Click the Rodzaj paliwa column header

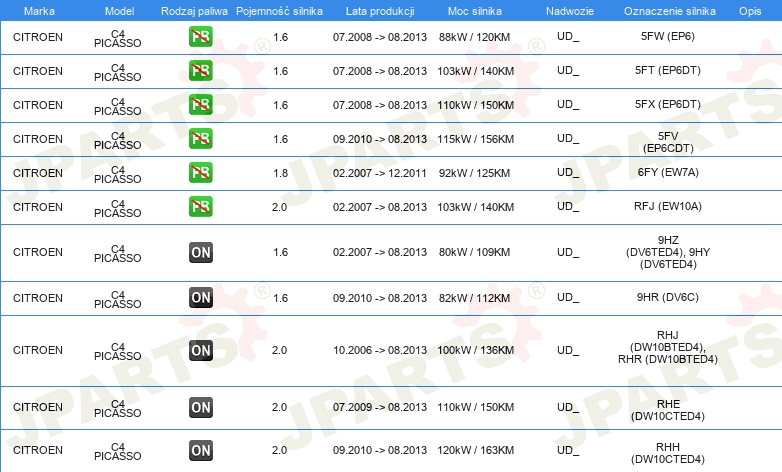[x=195, y=11]
